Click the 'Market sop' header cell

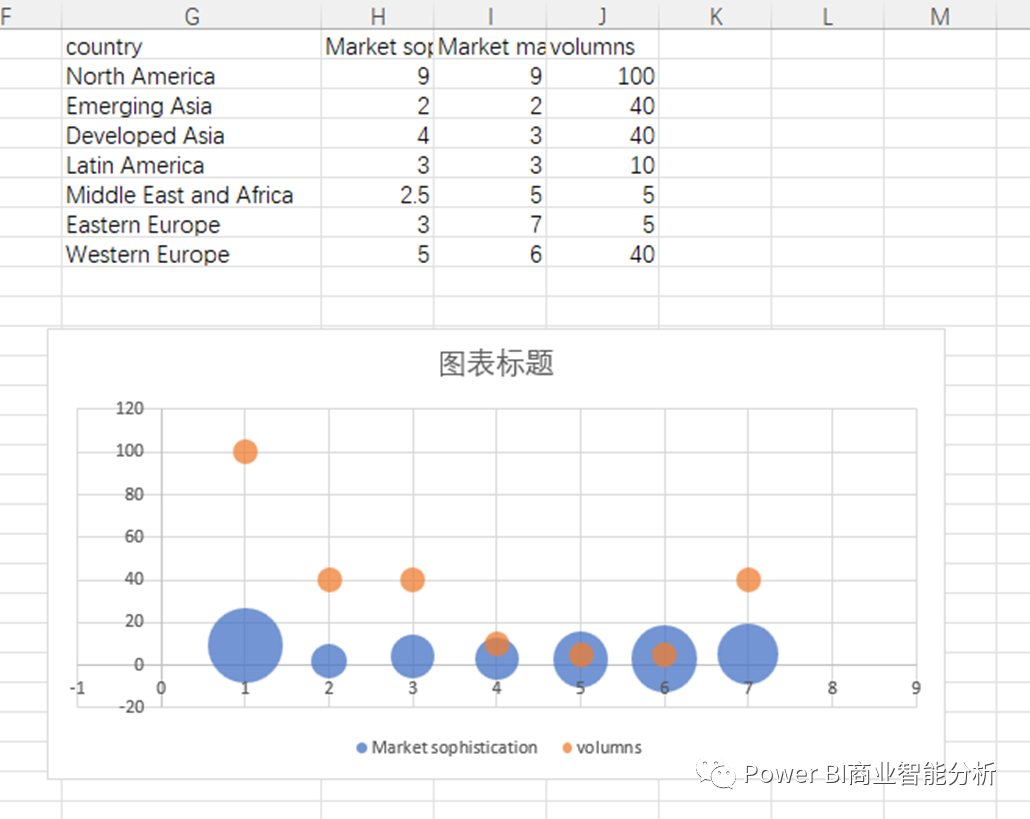pos(378,46)
